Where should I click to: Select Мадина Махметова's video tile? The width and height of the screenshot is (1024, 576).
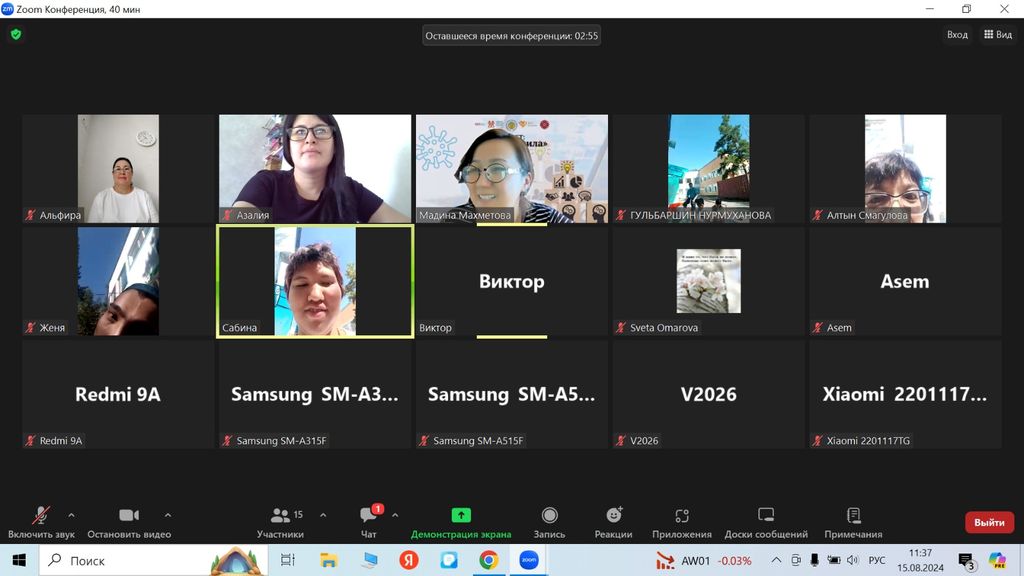pos(511,168)
